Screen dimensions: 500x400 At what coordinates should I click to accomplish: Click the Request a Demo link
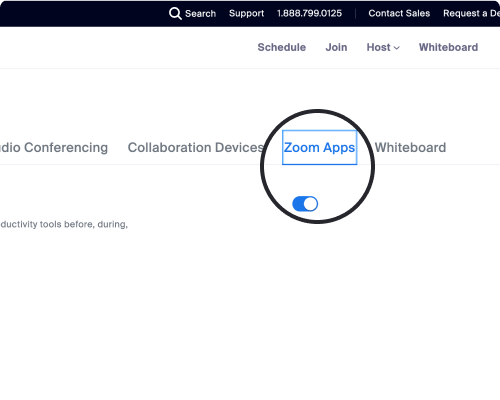point(471,13)
